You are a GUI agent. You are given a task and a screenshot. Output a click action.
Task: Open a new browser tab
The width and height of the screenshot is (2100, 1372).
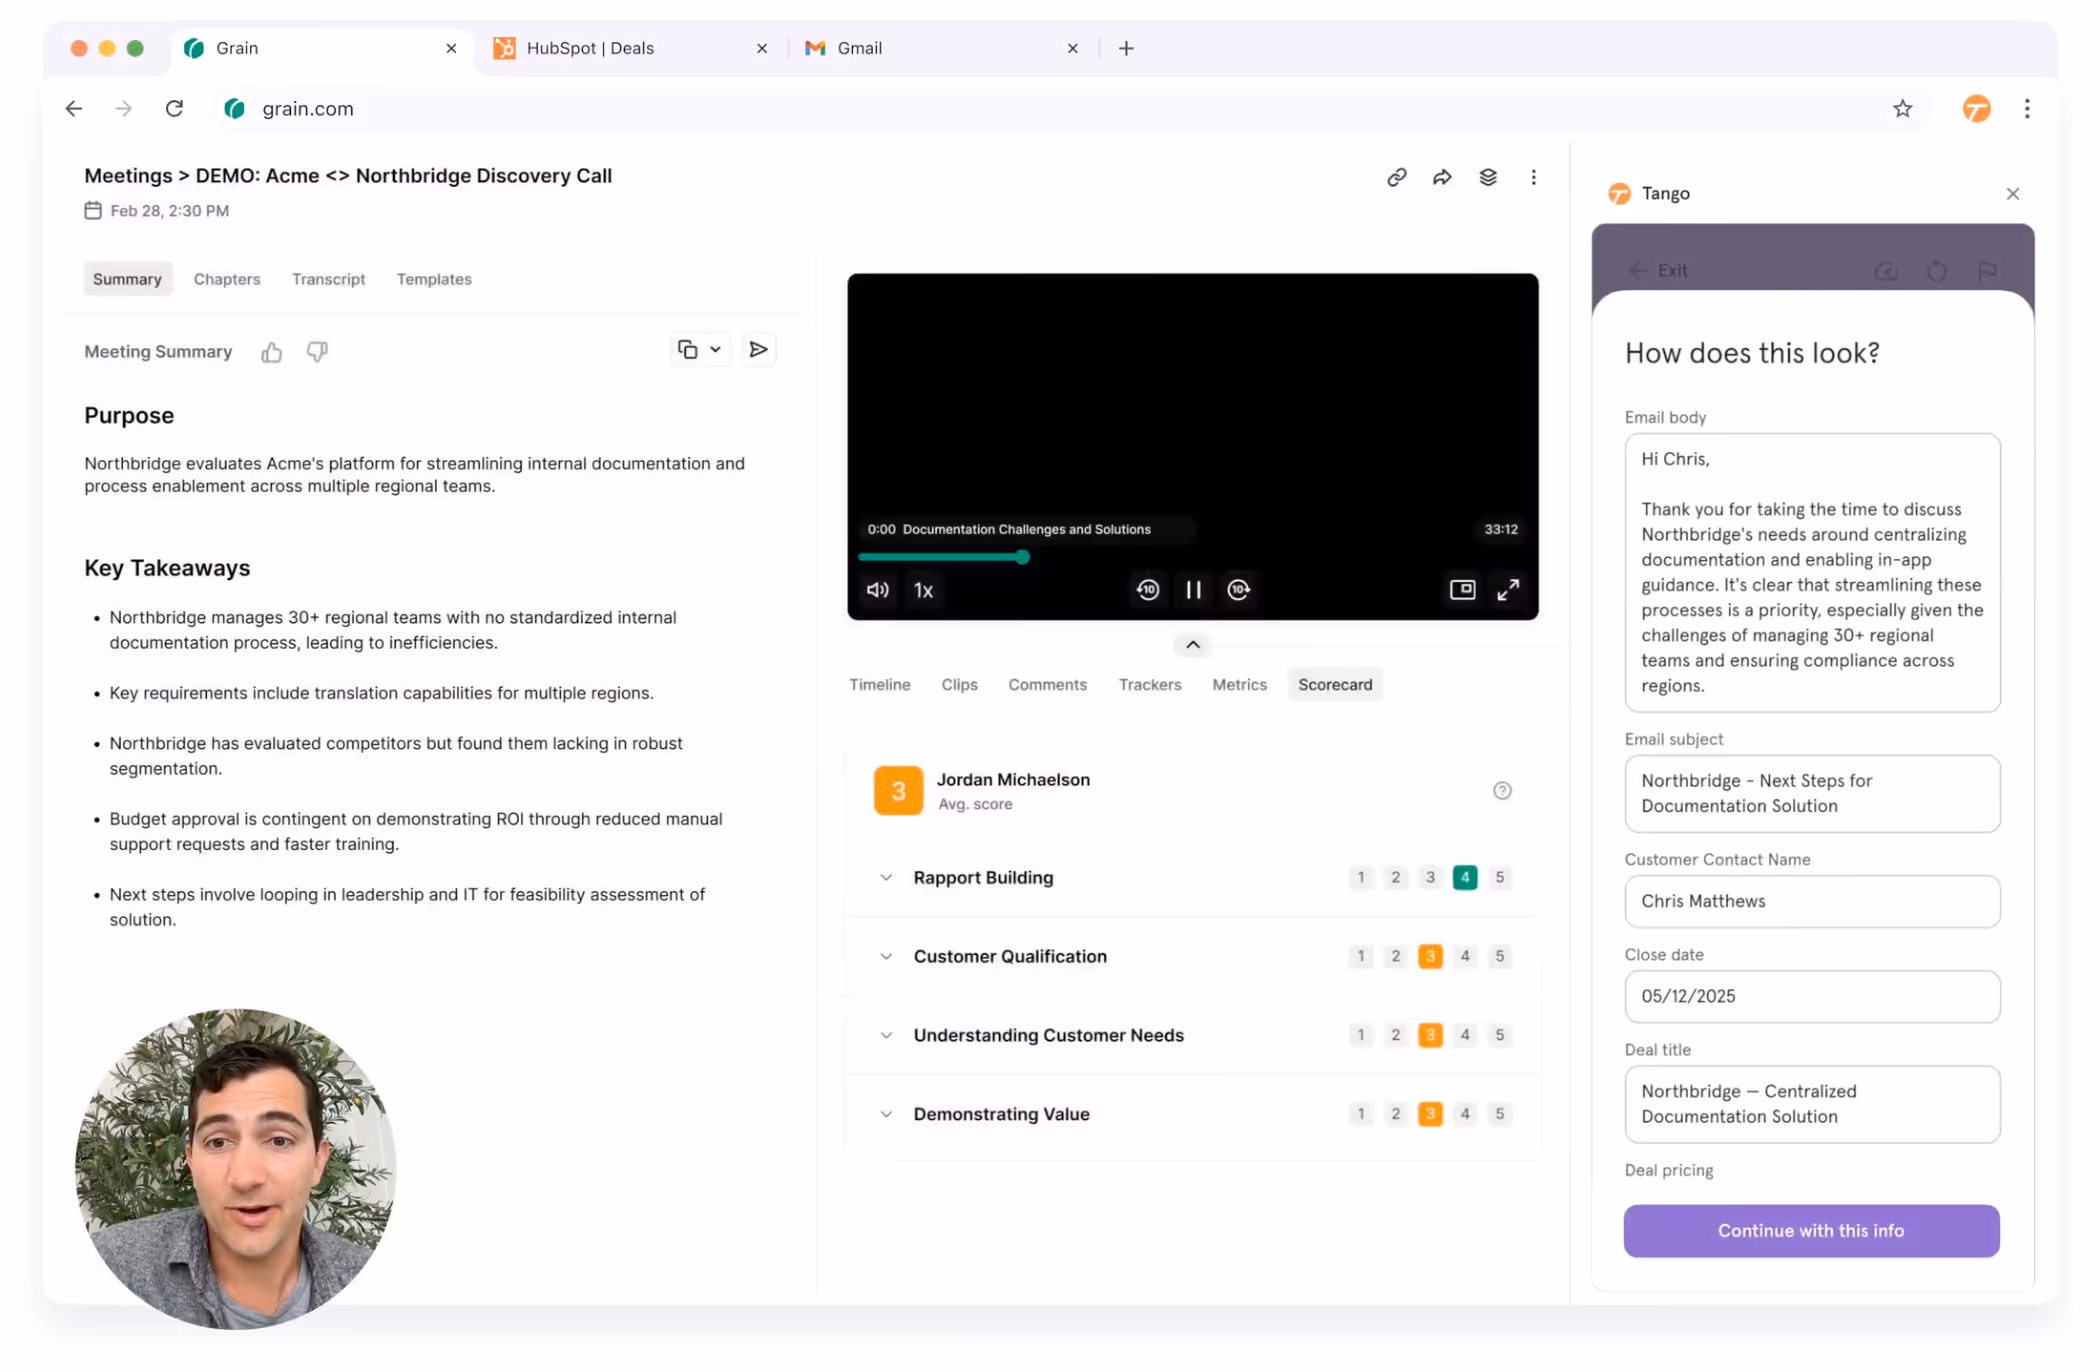[1126, 48]
